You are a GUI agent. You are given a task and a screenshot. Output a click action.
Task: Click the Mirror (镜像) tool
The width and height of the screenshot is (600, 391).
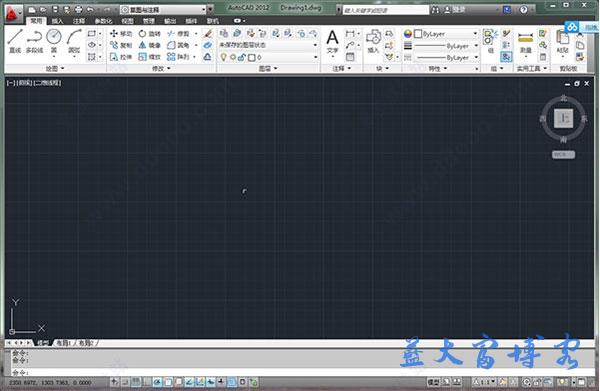pyautogui.click(x=149, y=45)
